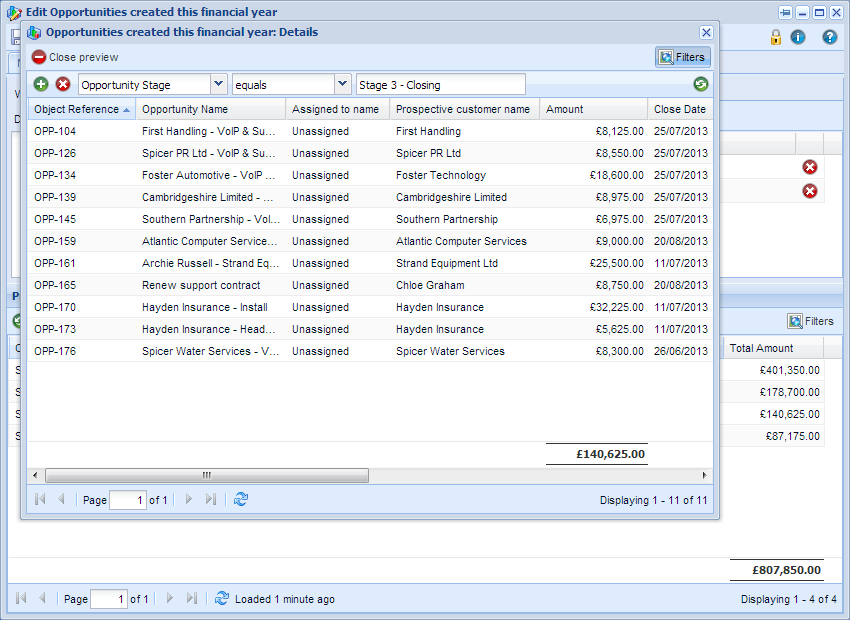Click horizontal scrollbar right arrow in Details

pyautogui.click(x=704, y=475)
